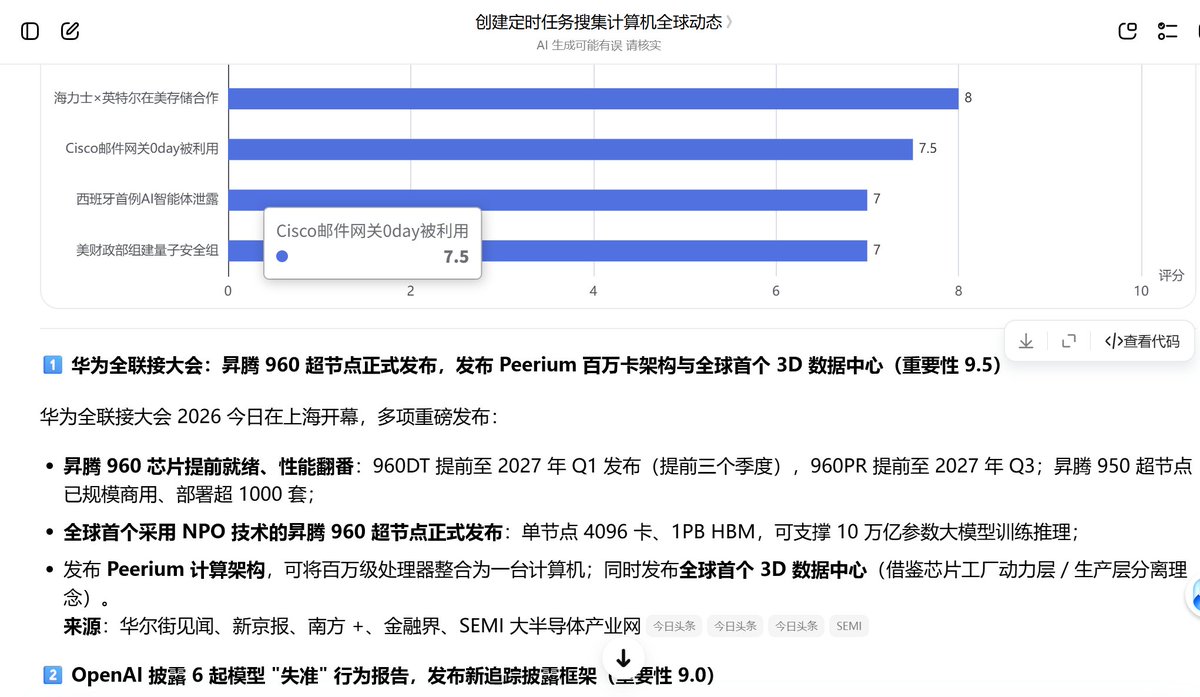Click the value 7 next to the 美财政部 bar
The width and height of the screenshot is (1200, 697).
pyautogui.click(x=876, y=251)
